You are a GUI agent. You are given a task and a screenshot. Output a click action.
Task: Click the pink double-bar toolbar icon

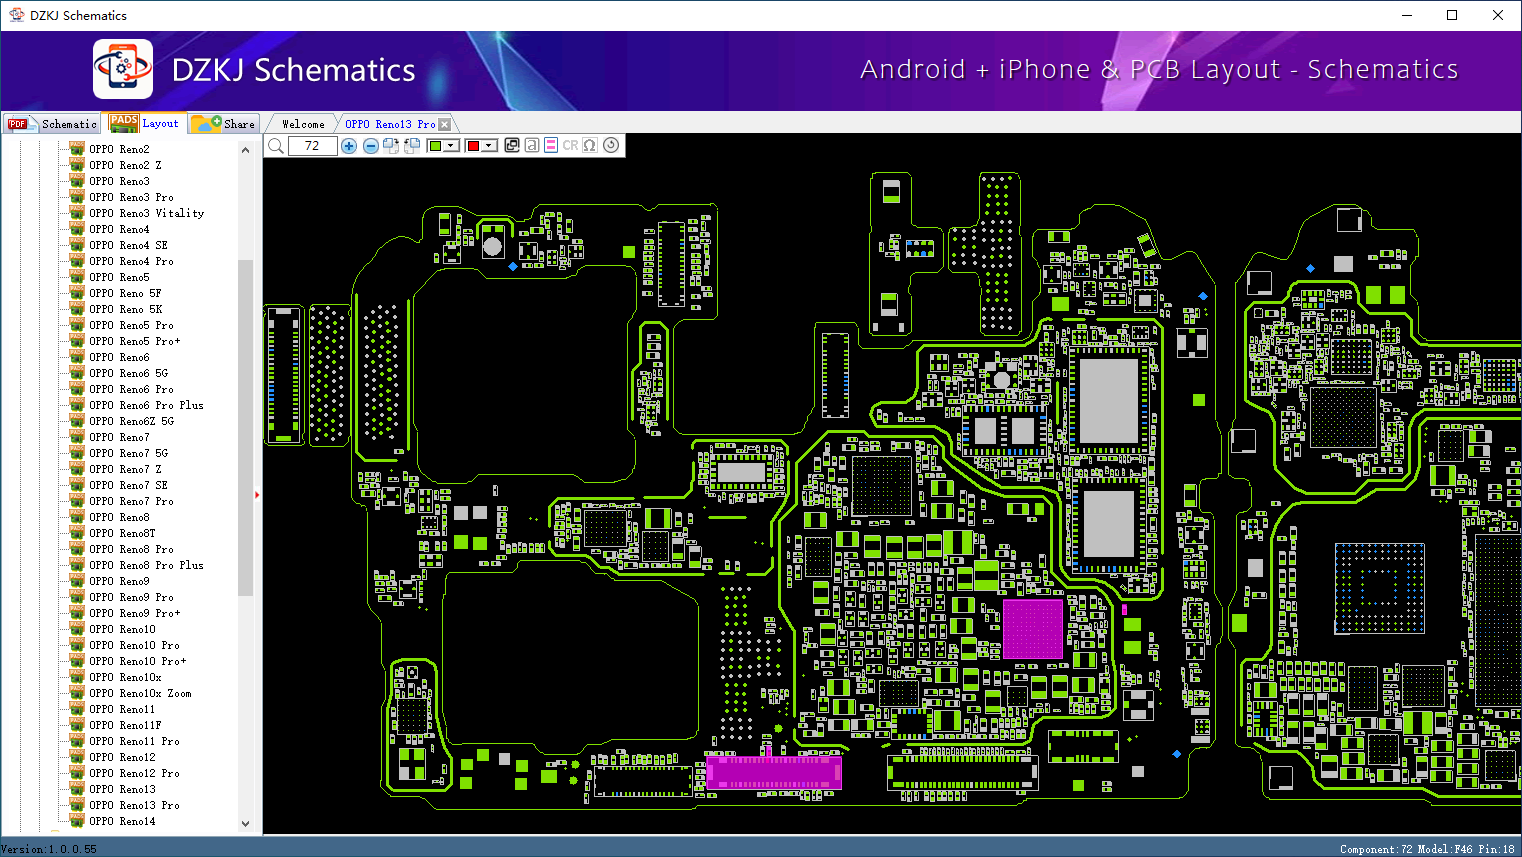coord(551,145)
